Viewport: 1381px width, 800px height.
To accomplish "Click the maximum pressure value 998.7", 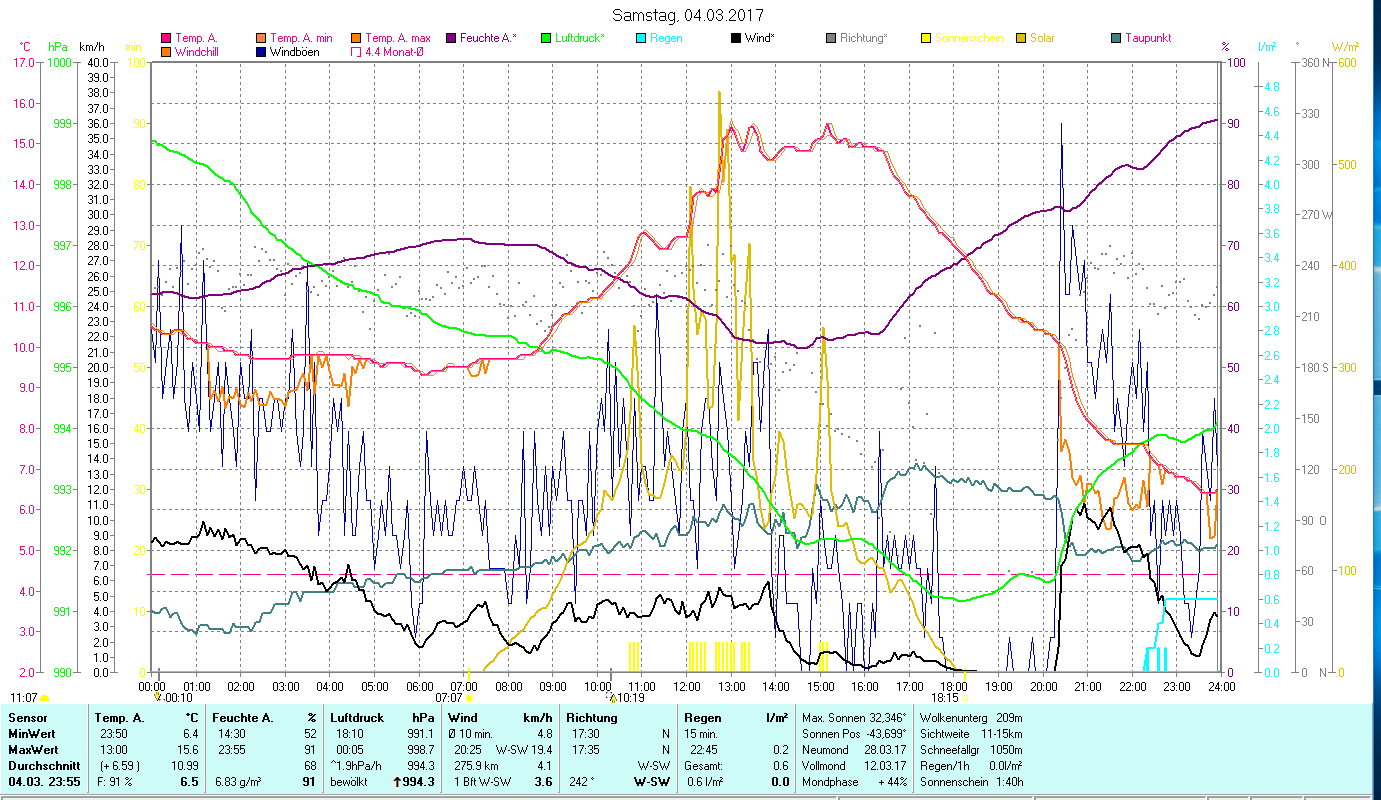I will point(422,750).
